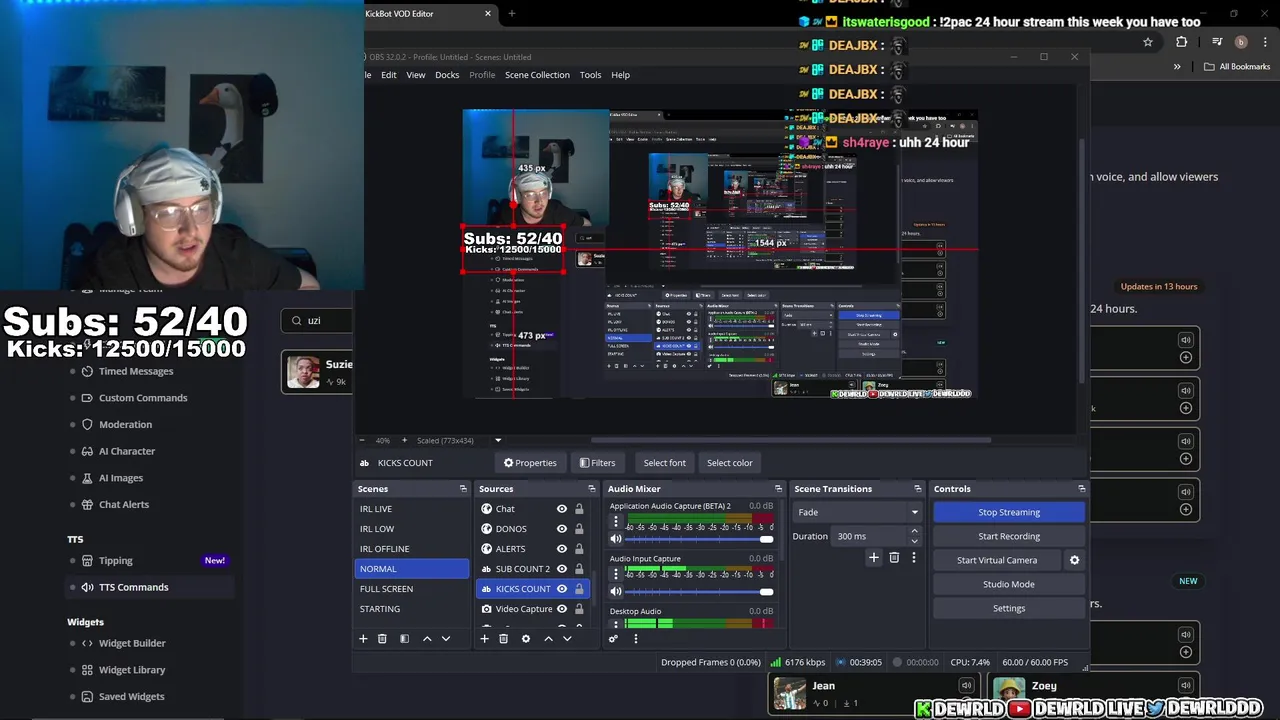Toggle visibility of SUB COUNT 2
1280x720 pixels.
562,569
